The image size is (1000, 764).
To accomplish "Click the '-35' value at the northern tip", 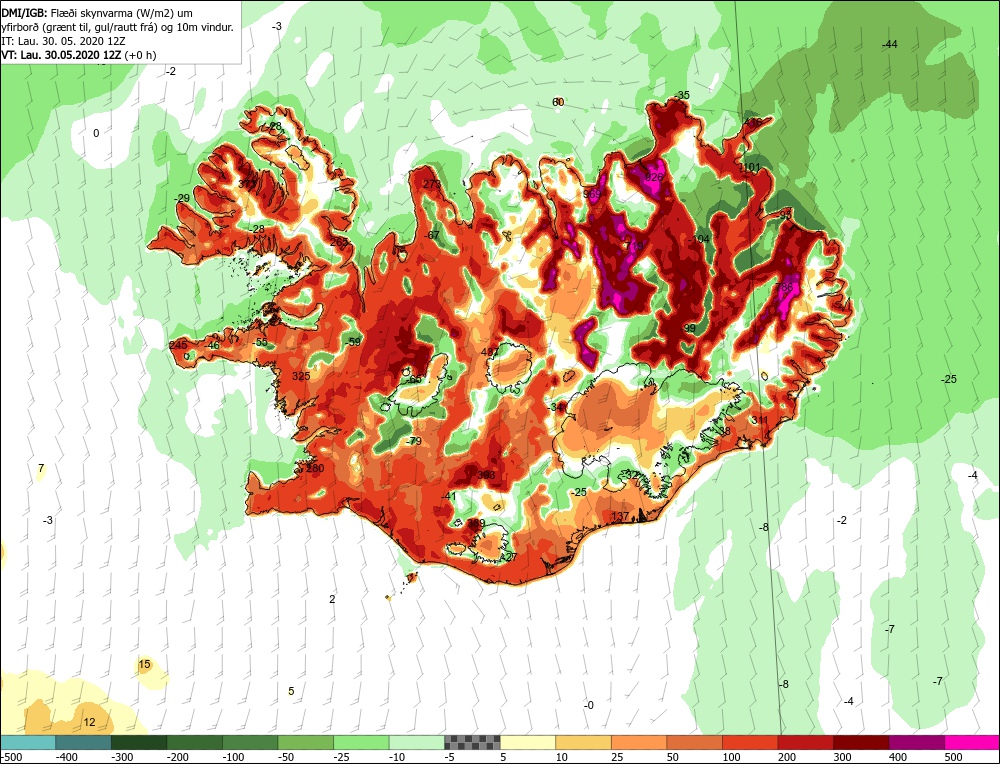I will click(x=682, y=96).
